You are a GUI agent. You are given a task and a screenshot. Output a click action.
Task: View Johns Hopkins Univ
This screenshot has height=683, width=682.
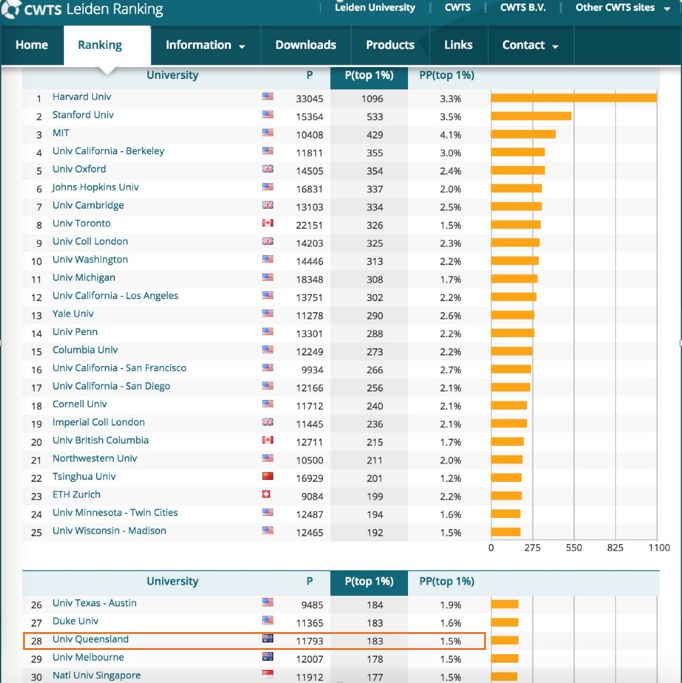[x=95, y=187]
